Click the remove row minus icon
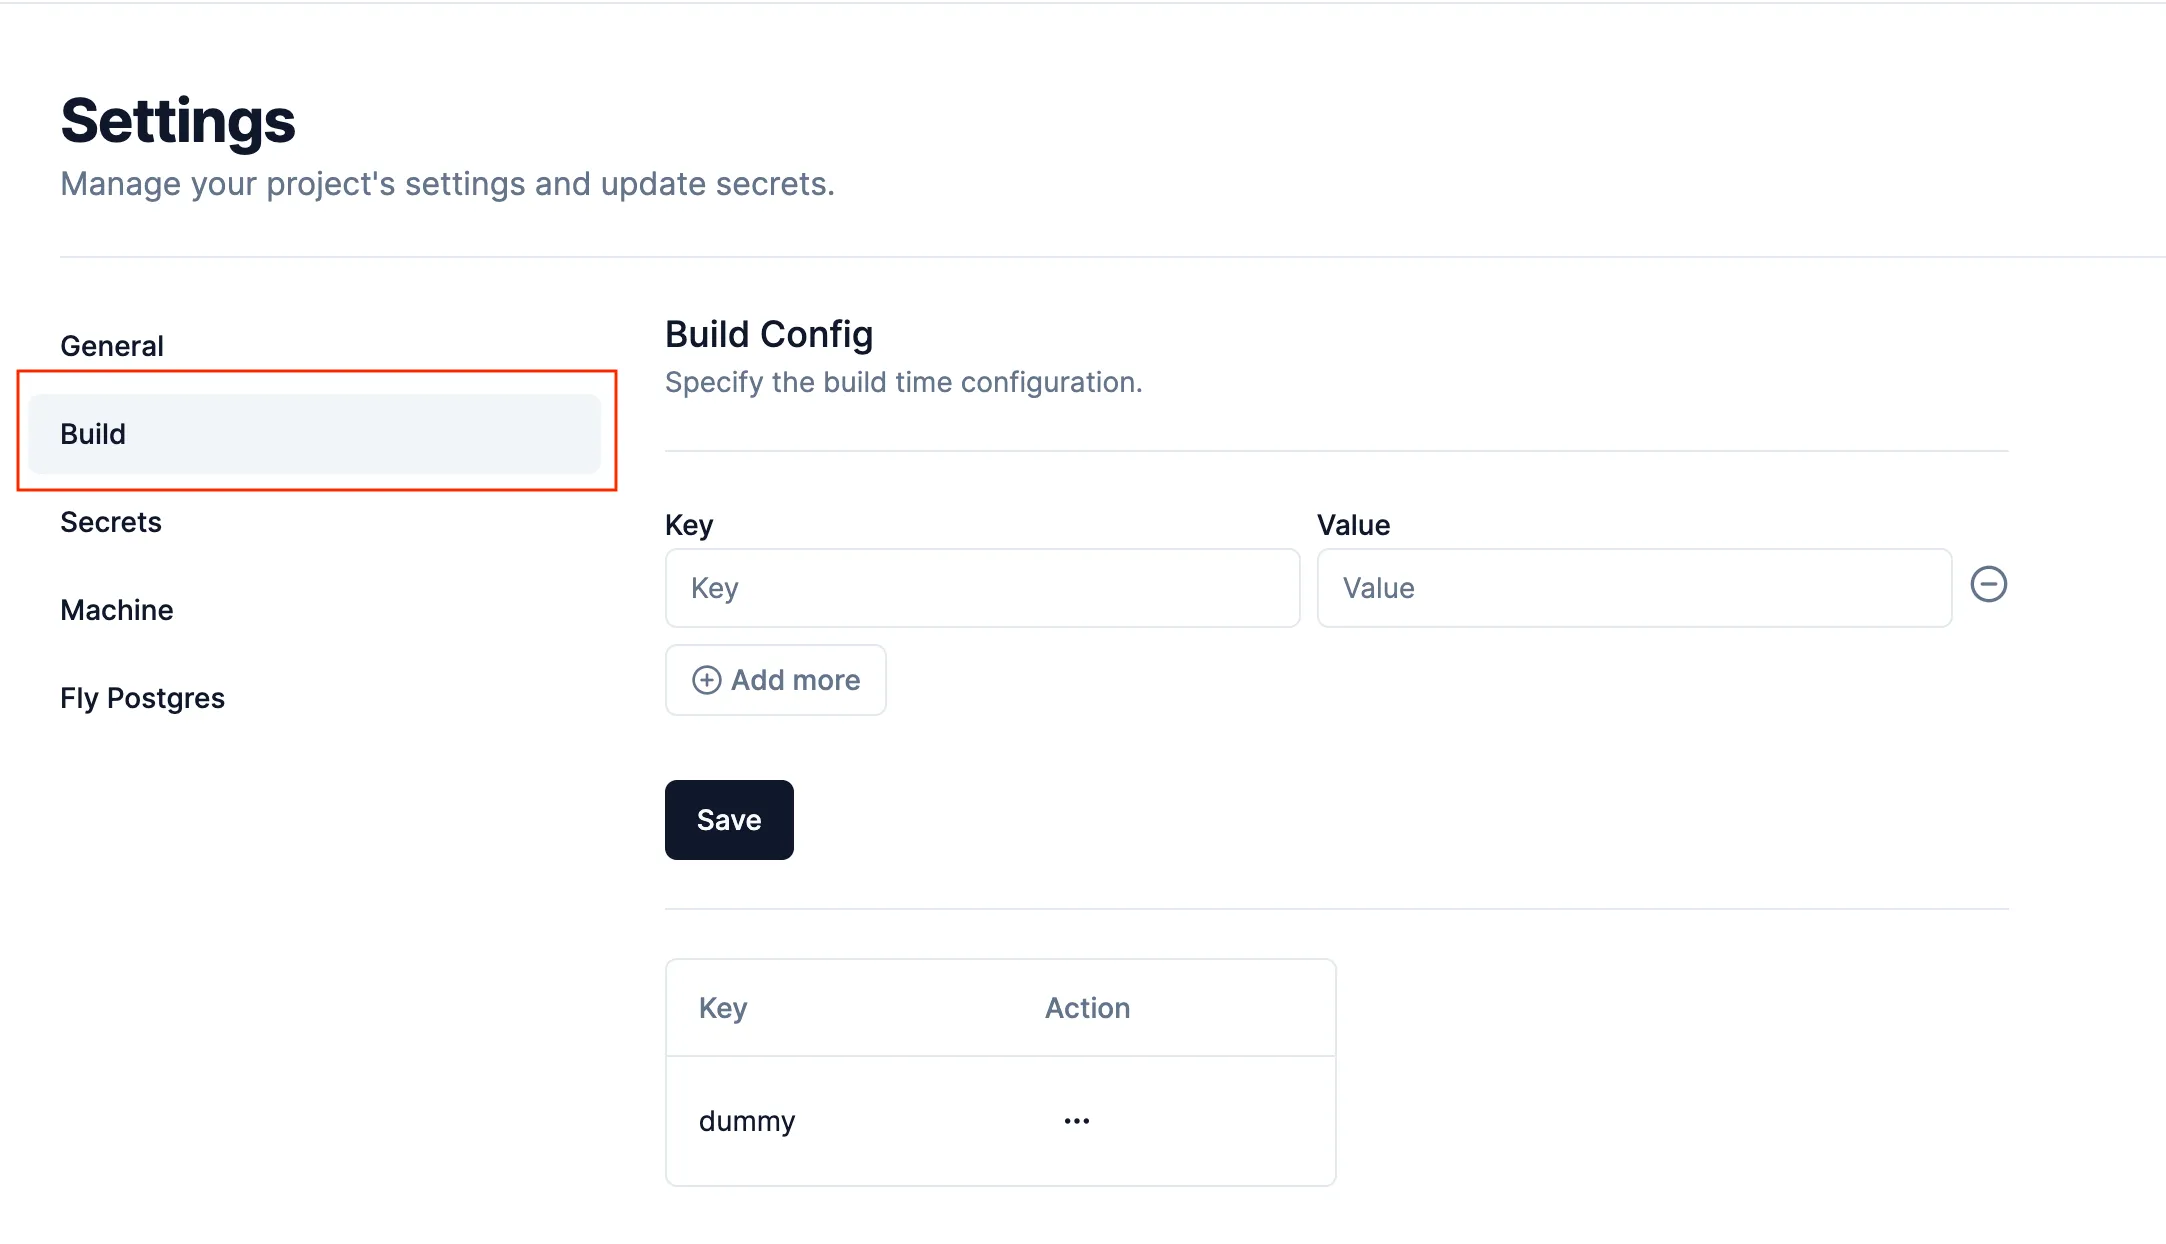Viewport: 2166px width, 1244px height. pos(1989,586)
